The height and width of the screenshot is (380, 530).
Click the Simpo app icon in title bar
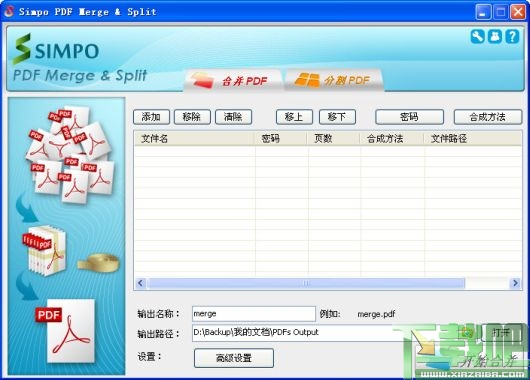(9, 11)
